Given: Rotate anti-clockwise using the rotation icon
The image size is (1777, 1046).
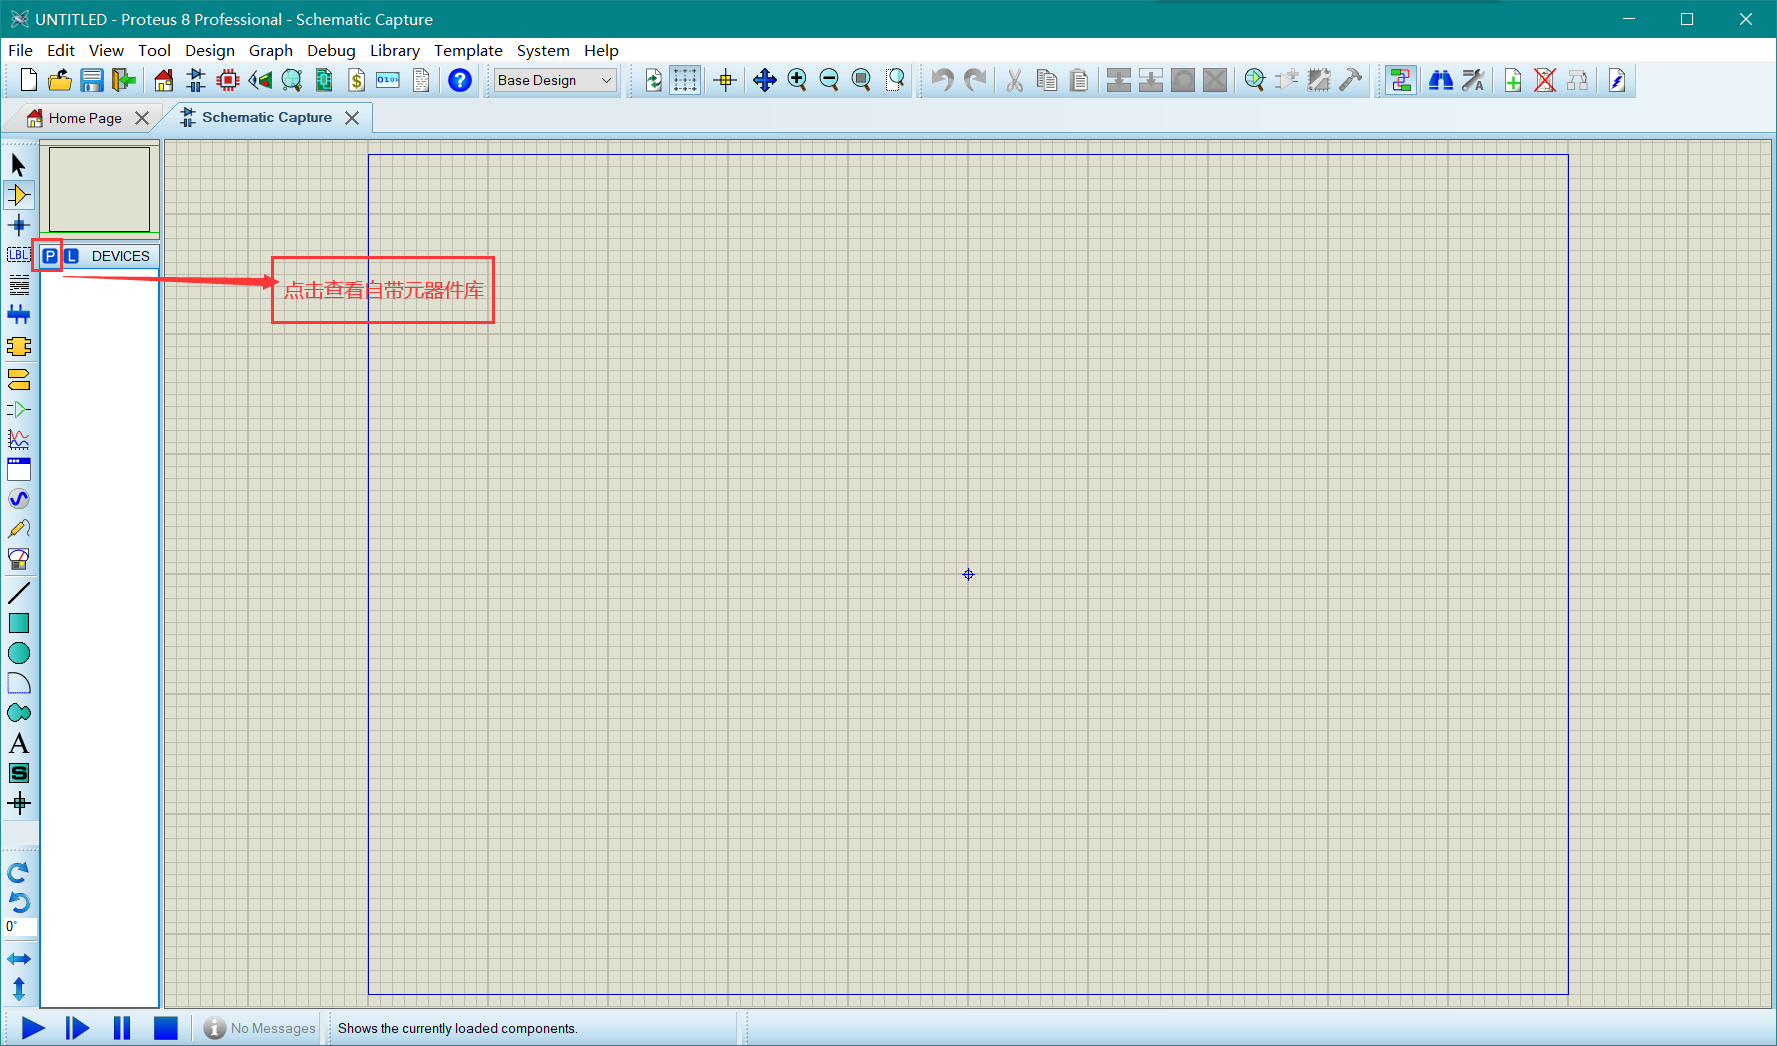Looking at the screenshot, I should click(x=19, y=902).
